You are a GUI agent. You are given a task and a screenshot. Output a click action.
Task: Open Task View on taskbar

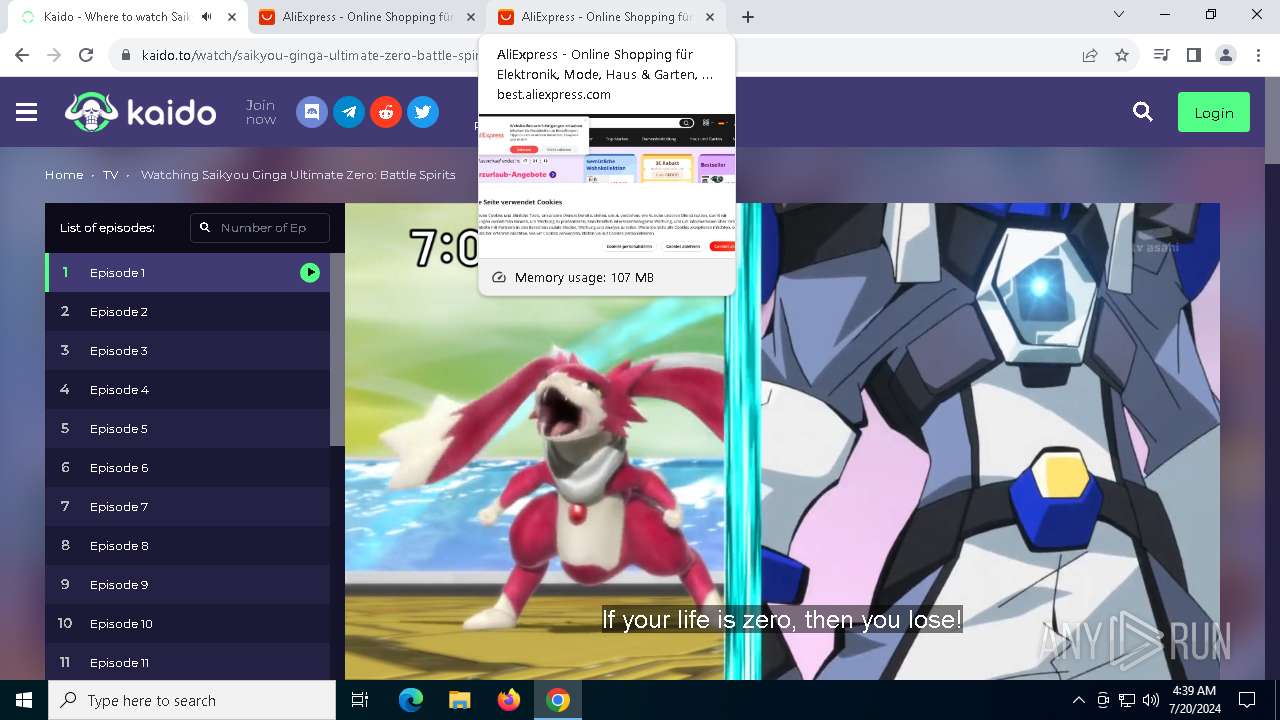(x=360, y=700)
